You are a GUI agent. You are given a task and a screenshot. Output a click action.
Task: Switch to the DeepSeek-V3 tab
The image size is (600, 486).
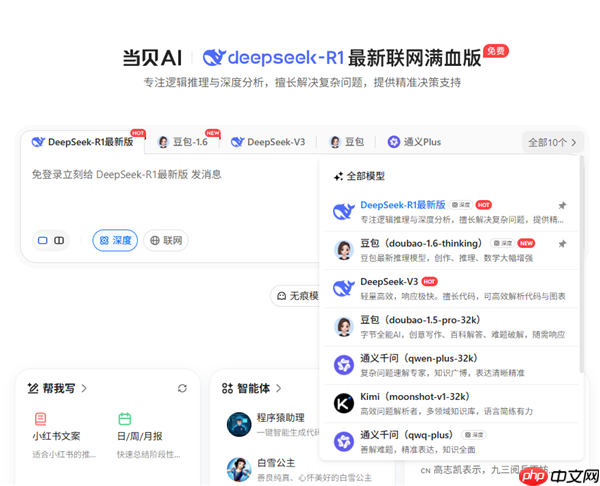click(x=268, y=142)
